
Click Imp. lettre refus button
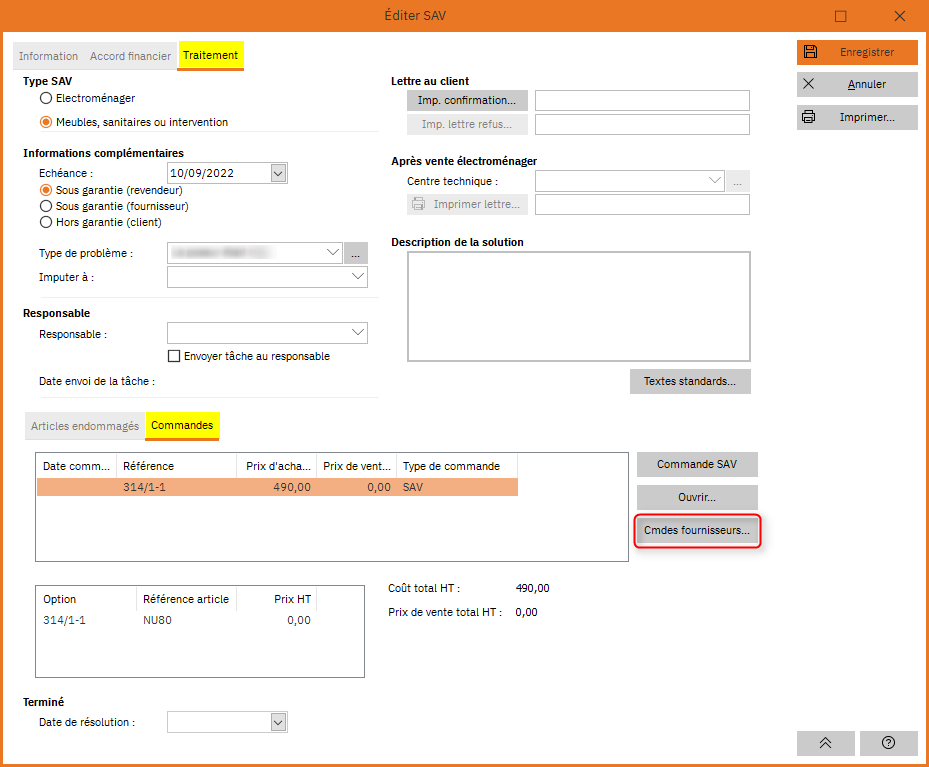(x=467, y=124)
